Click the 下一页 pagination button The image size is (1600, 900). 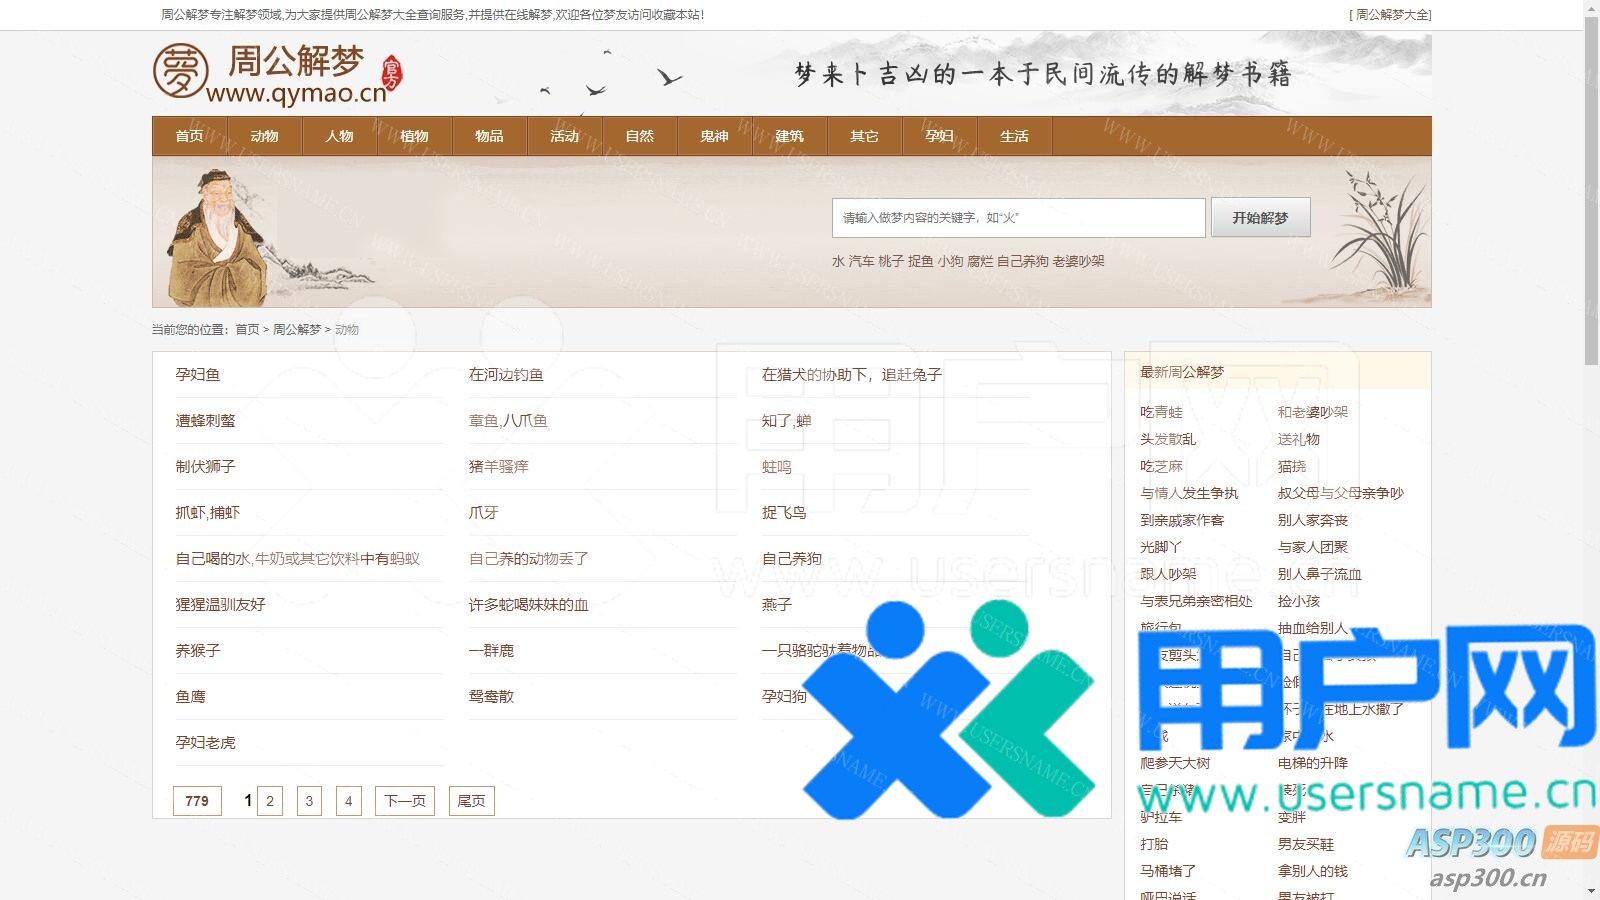tap(405, 801)
